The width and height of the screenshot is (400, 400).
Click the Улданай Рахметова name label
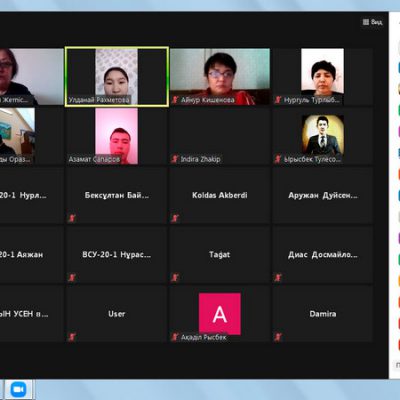99,100
